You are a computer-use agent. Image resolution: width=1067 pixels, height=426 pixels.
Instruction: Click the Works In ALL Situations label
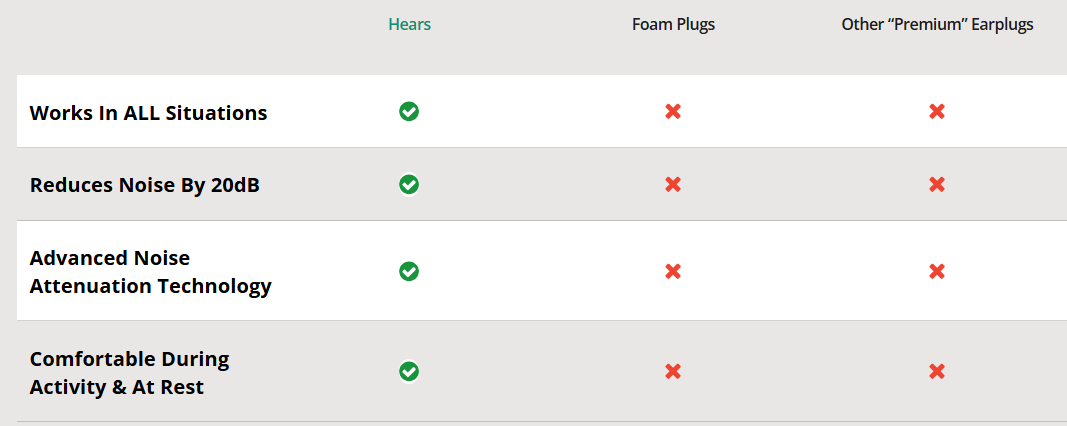click(x=148, y=113)
